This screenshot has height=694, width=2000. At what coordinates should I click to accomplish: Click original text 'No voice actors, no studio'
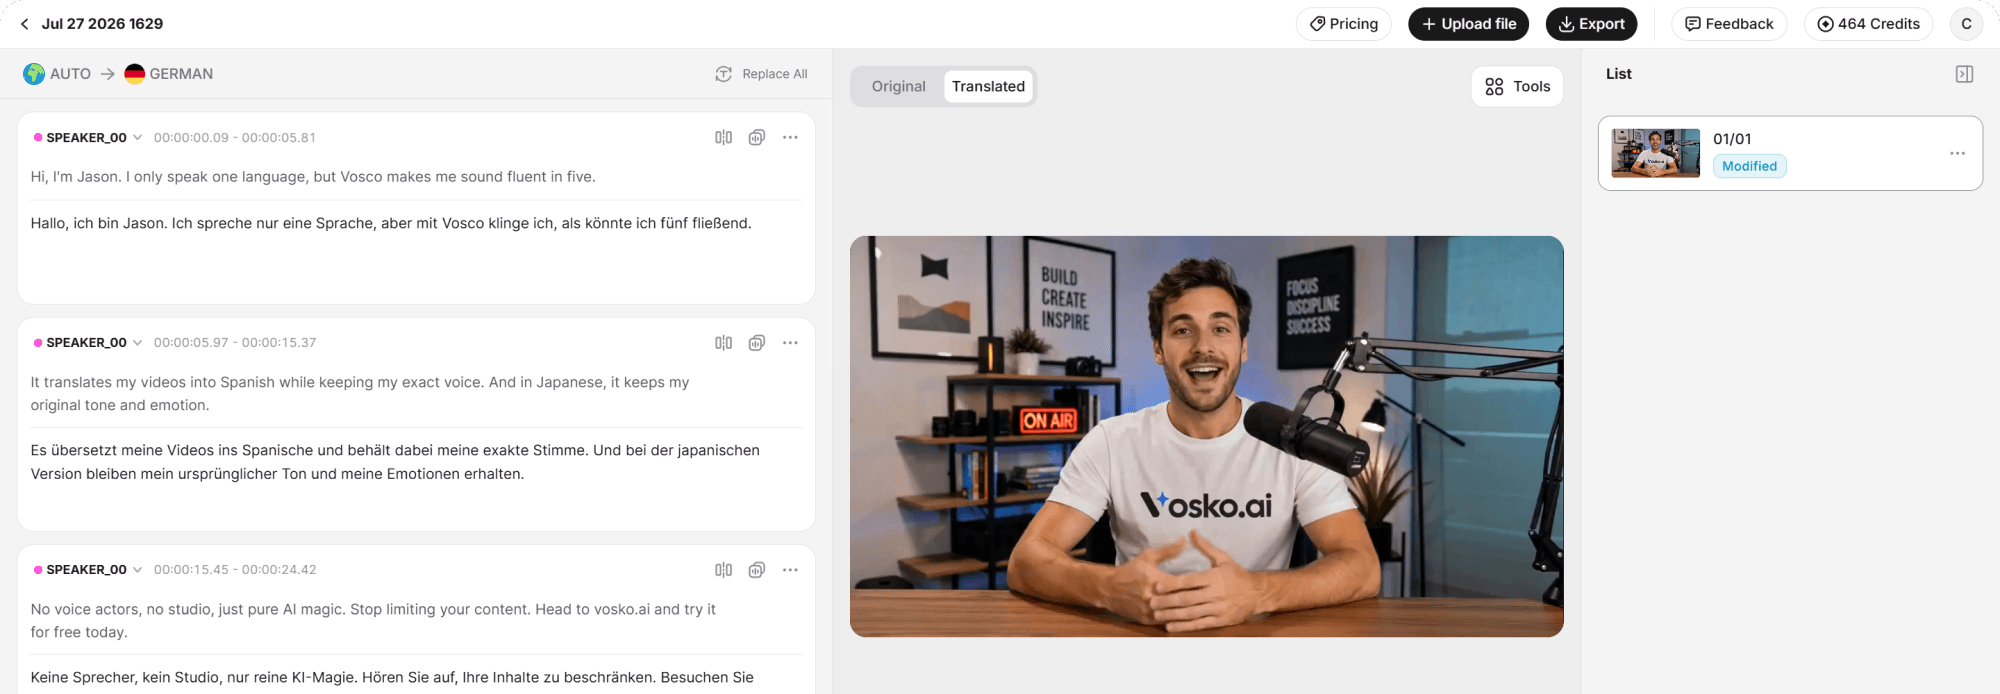pos(373,621)
